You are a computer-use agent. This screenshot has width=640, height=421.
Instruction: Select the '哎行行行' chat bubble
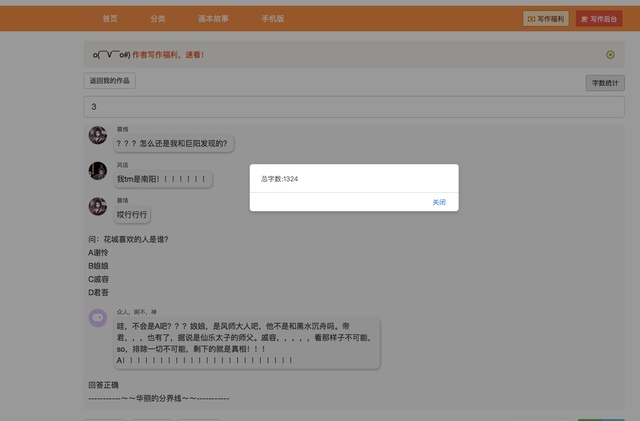[x=133, y=215]
